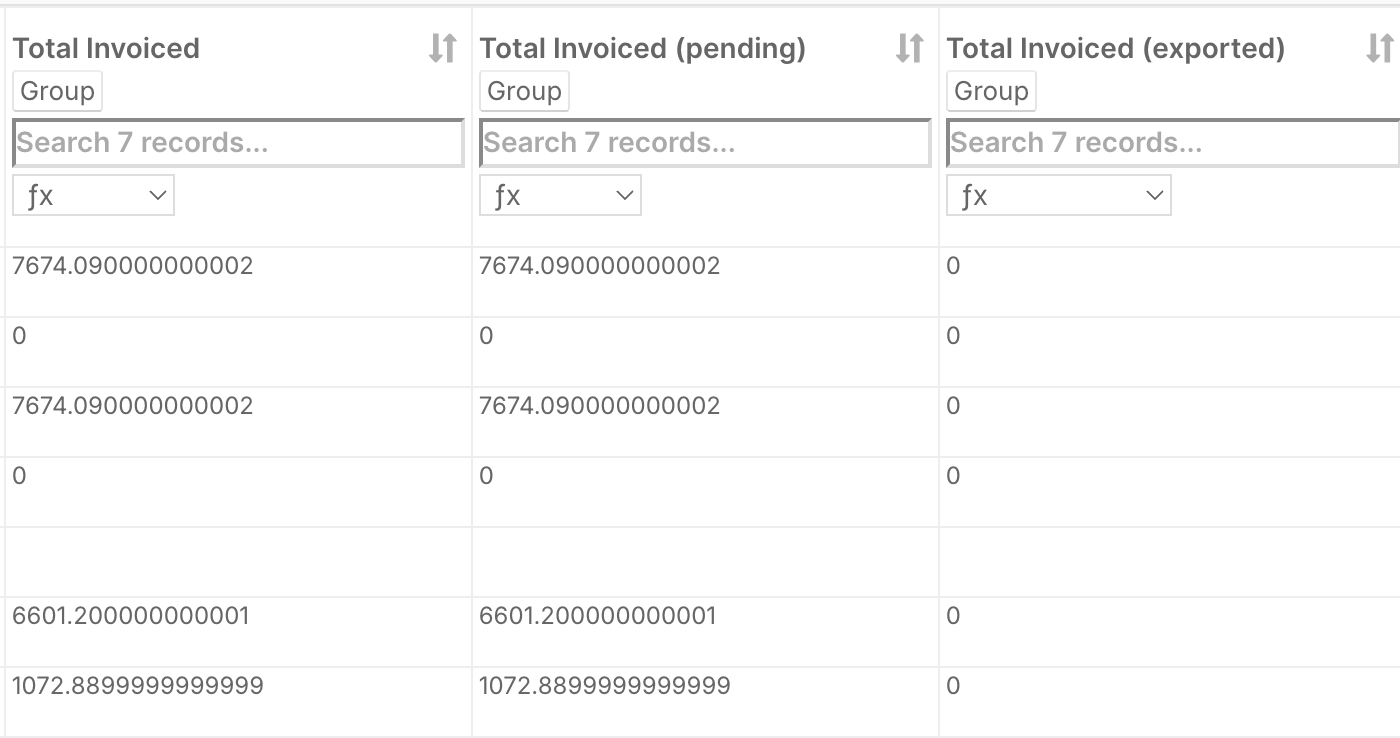This screenshot has width=1400, height=738.
Task: Group records by Total Invoiced (pending)
Action: point(524,91)
